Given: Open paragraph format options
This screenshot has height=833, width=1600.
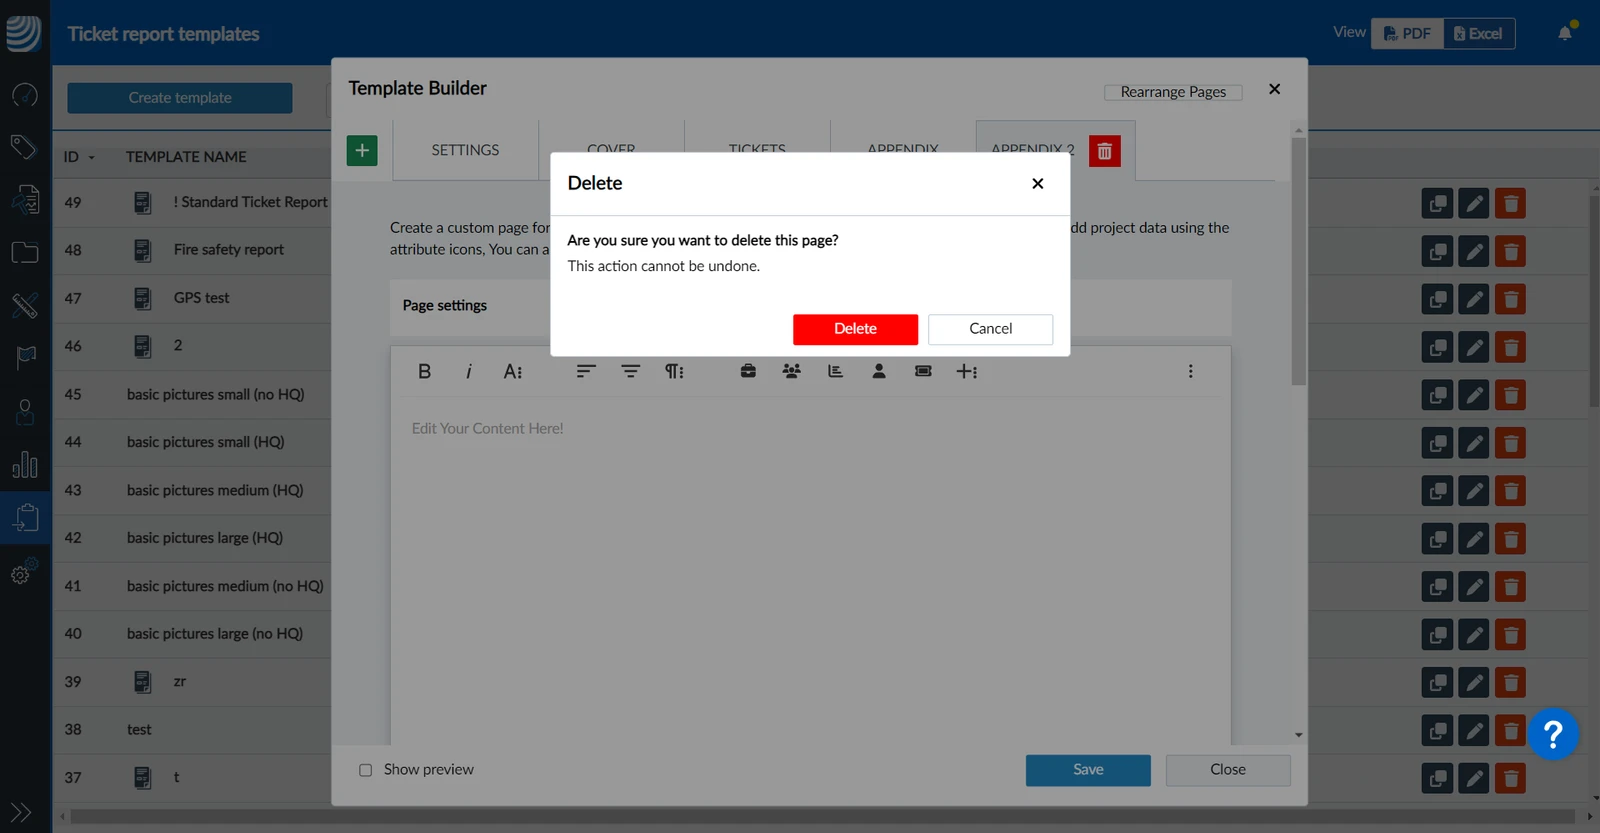Looking at the screenshot, I should click(x=674, y=371).
